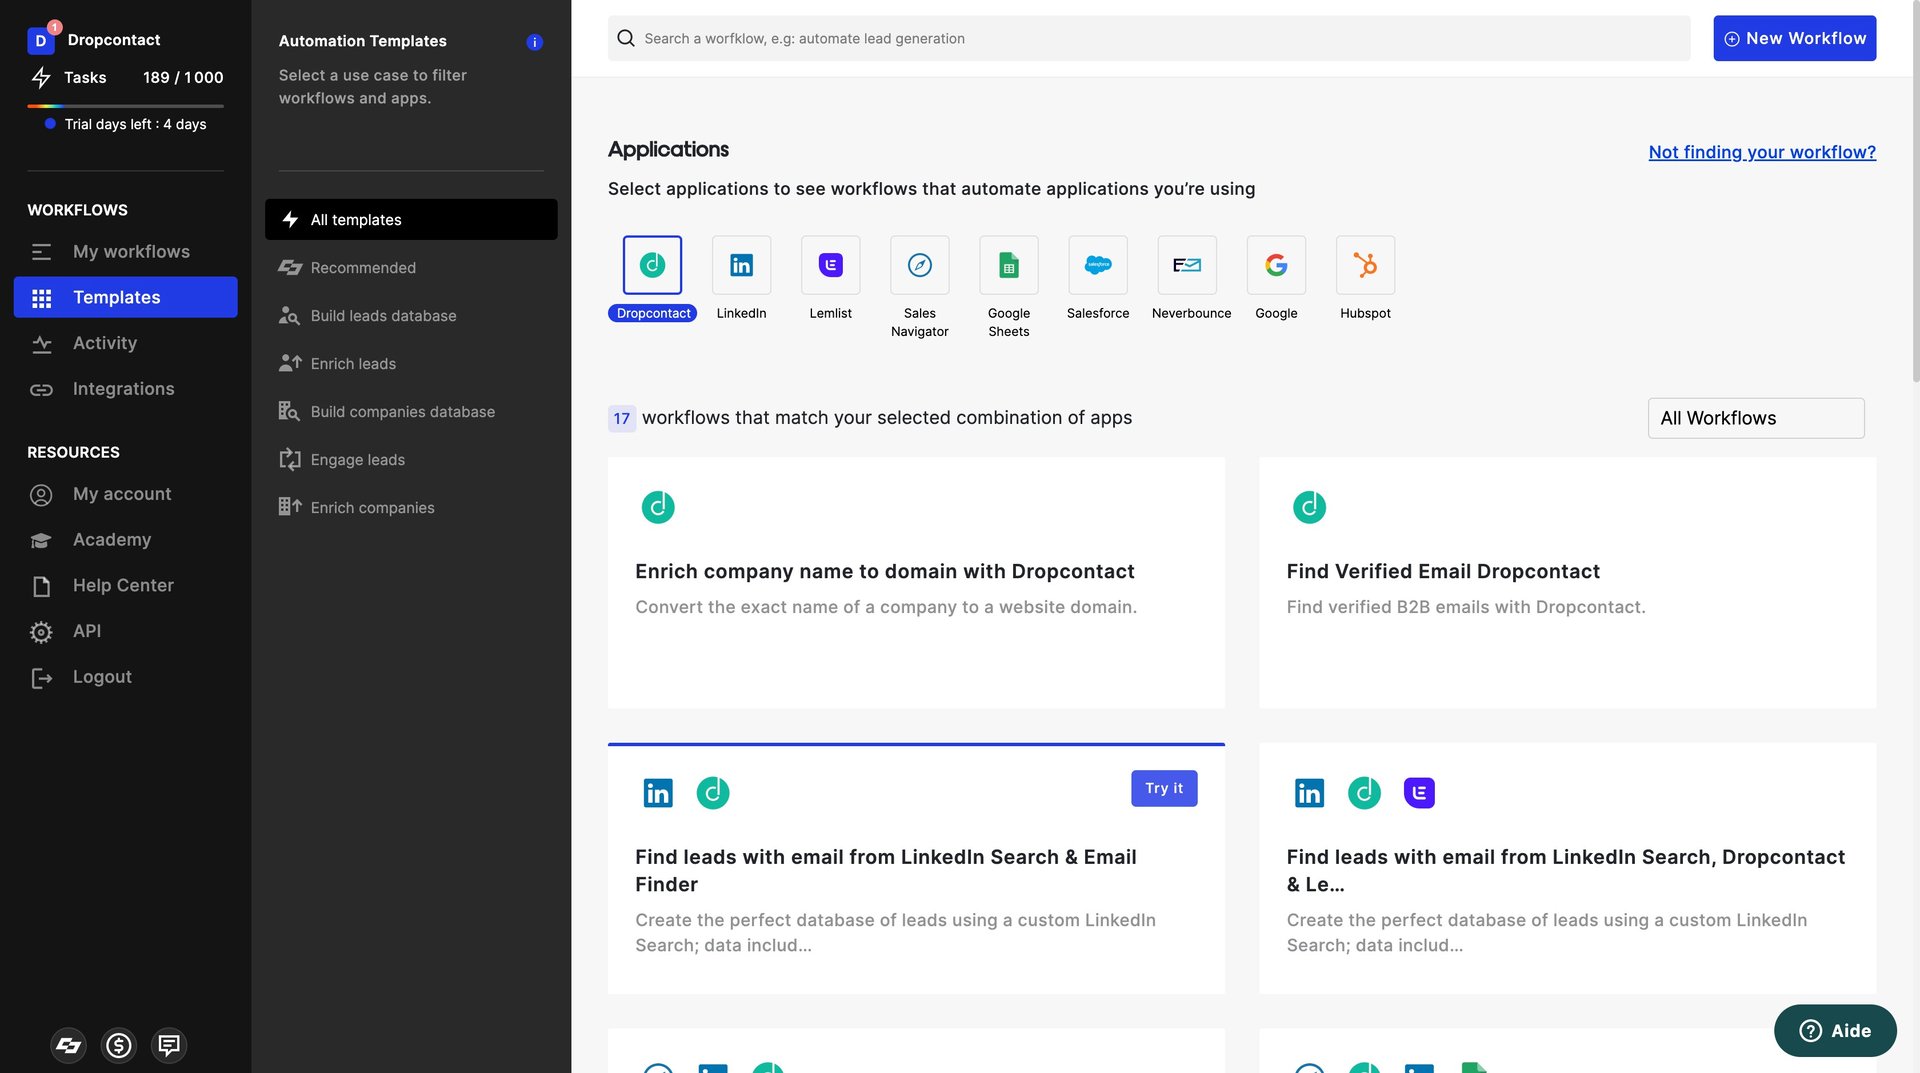Screen dimensions: 1920x1073
Task: Select the Neverbounce application icon
Action: [1187, 265]
